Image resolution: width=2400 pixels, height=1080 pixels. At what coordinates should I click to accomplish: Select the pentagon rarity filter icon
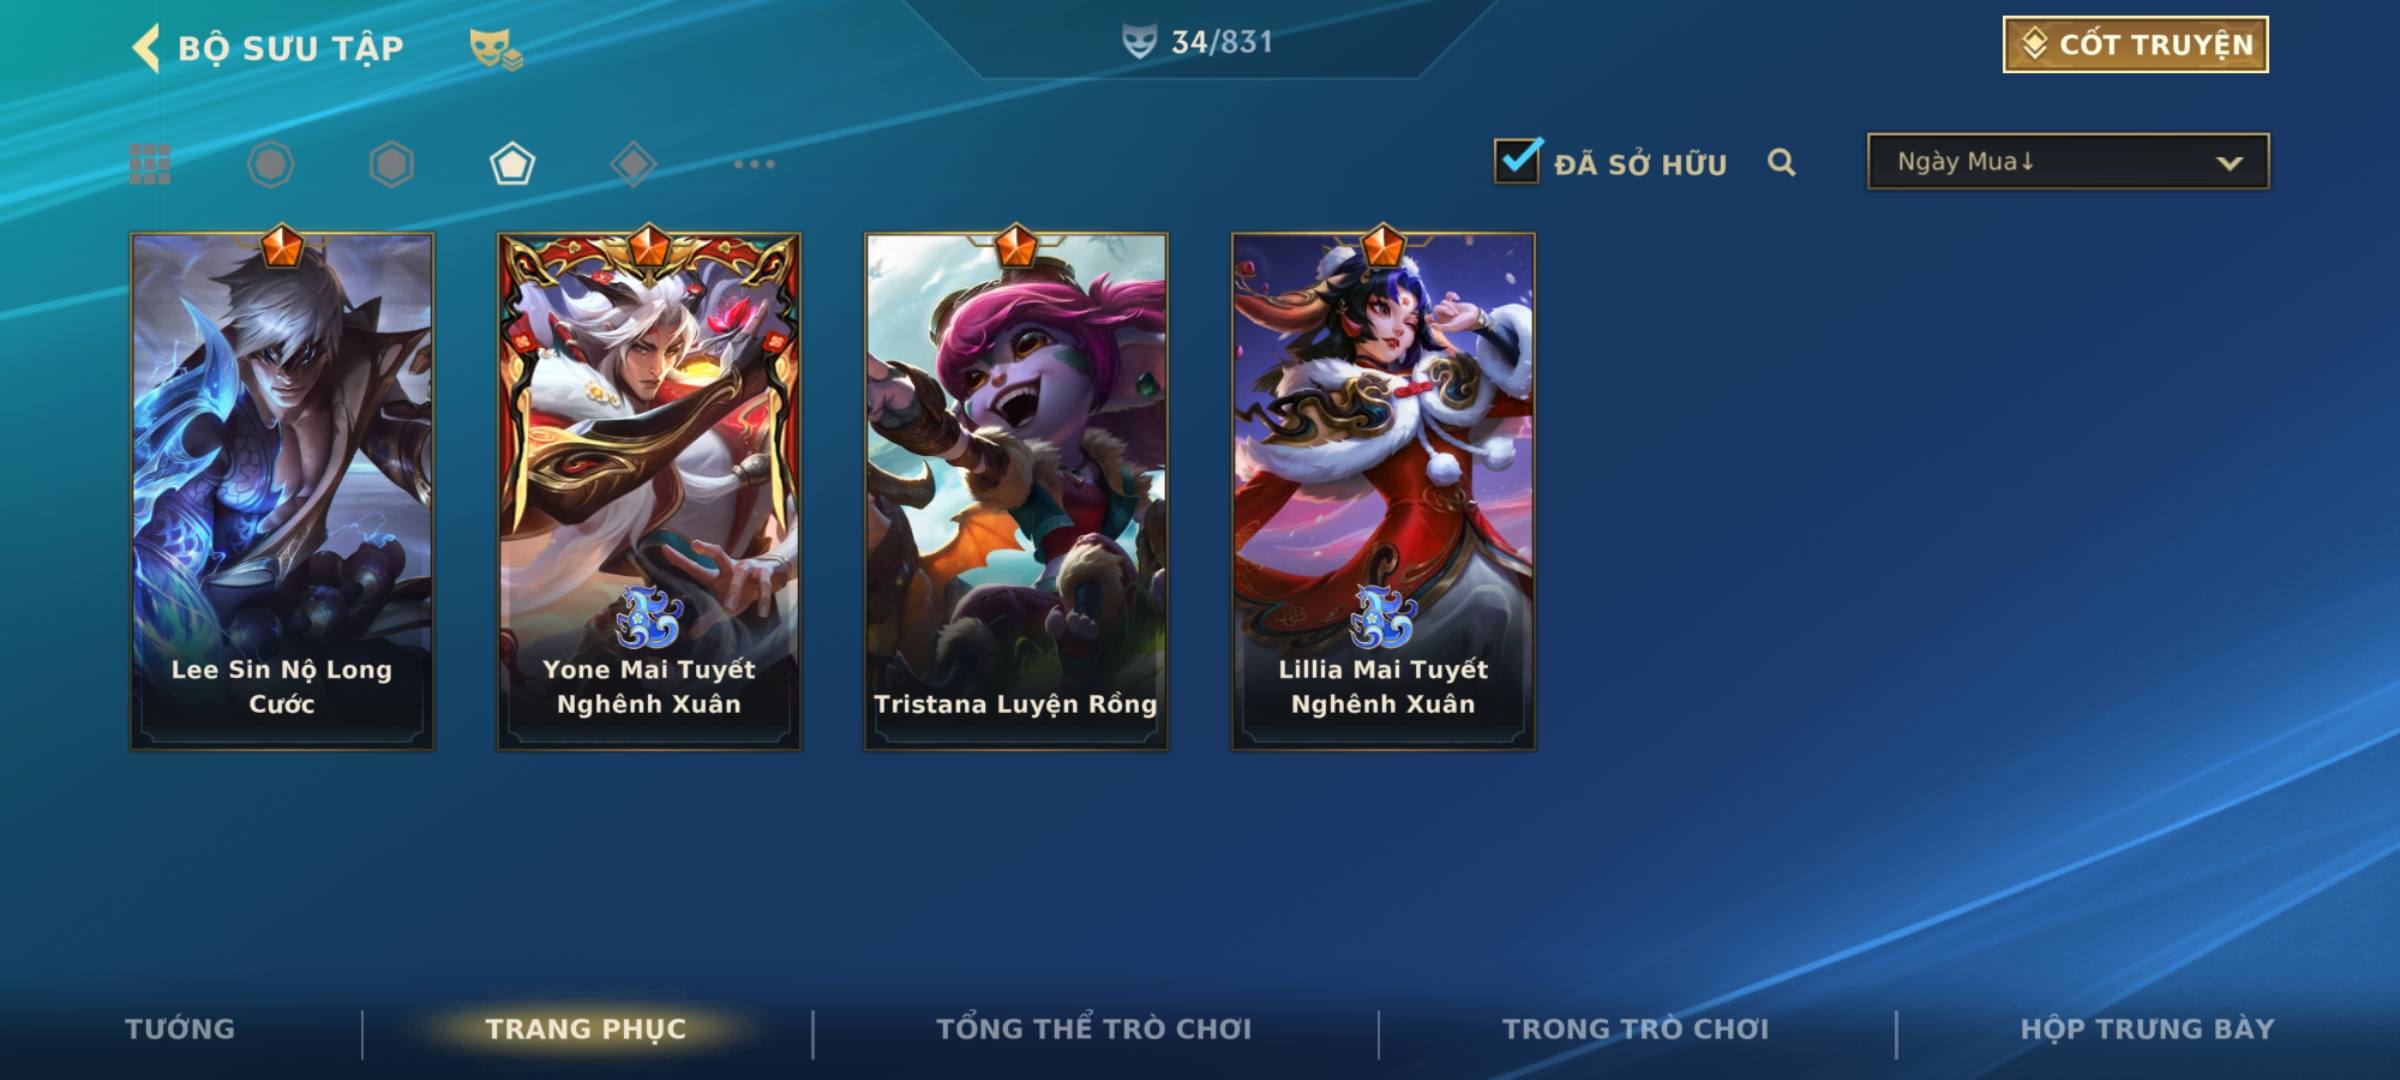[x=512, y=164]
